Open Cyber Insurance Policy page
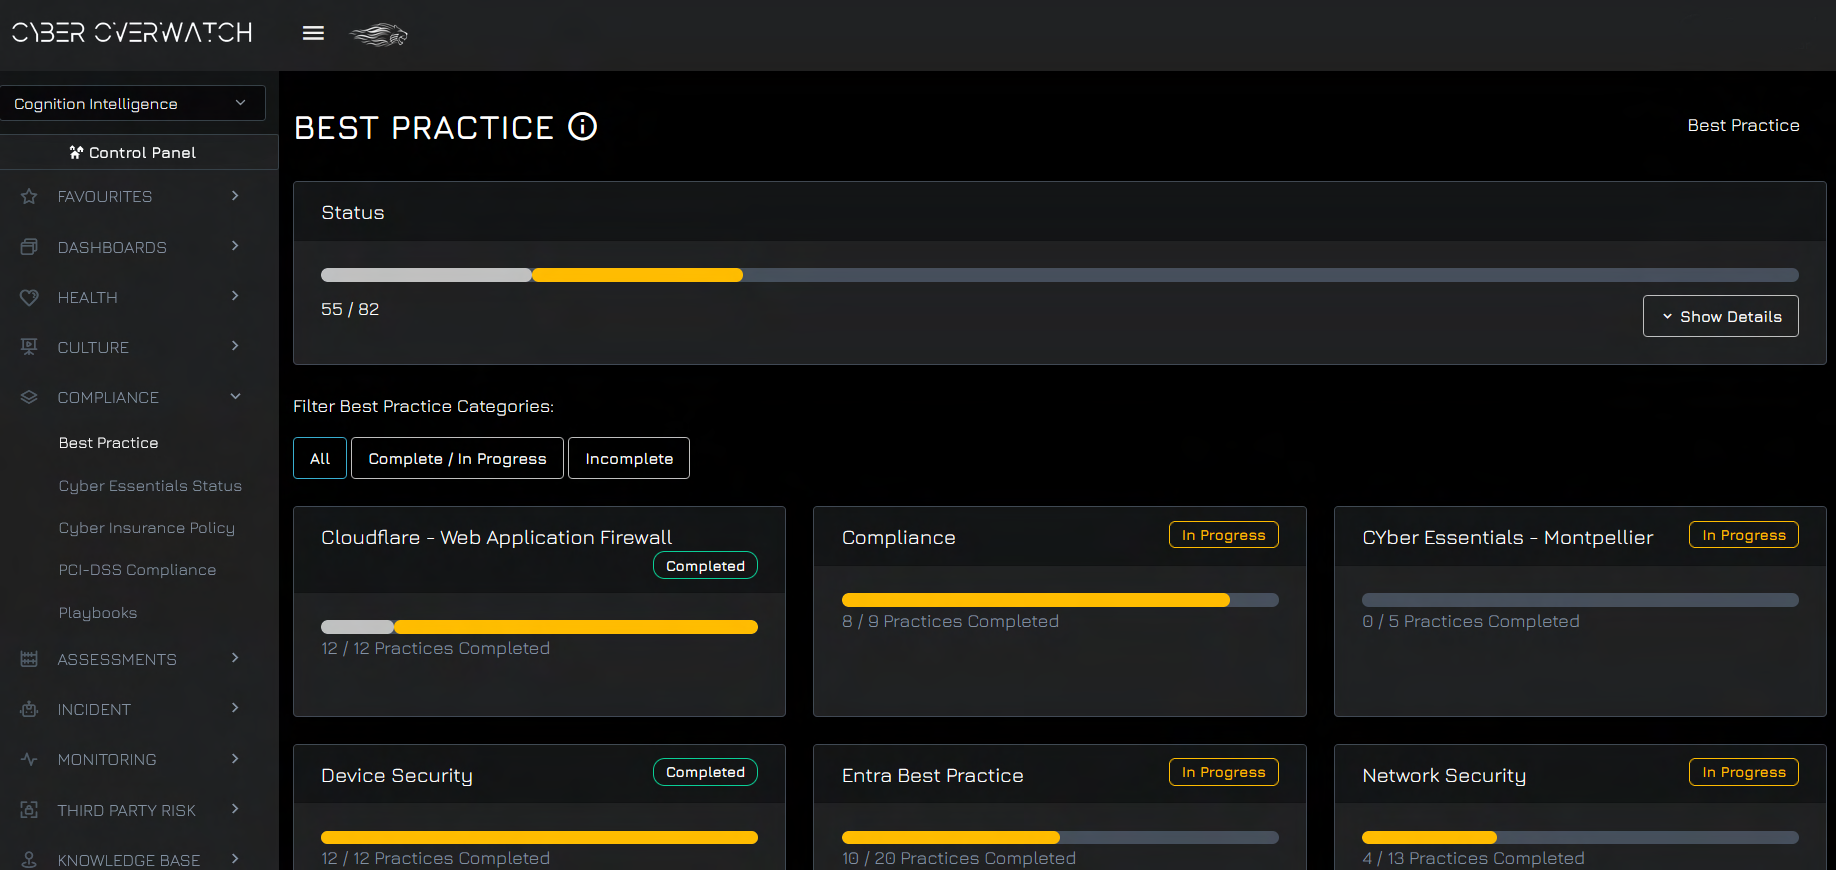 point(146,528)
